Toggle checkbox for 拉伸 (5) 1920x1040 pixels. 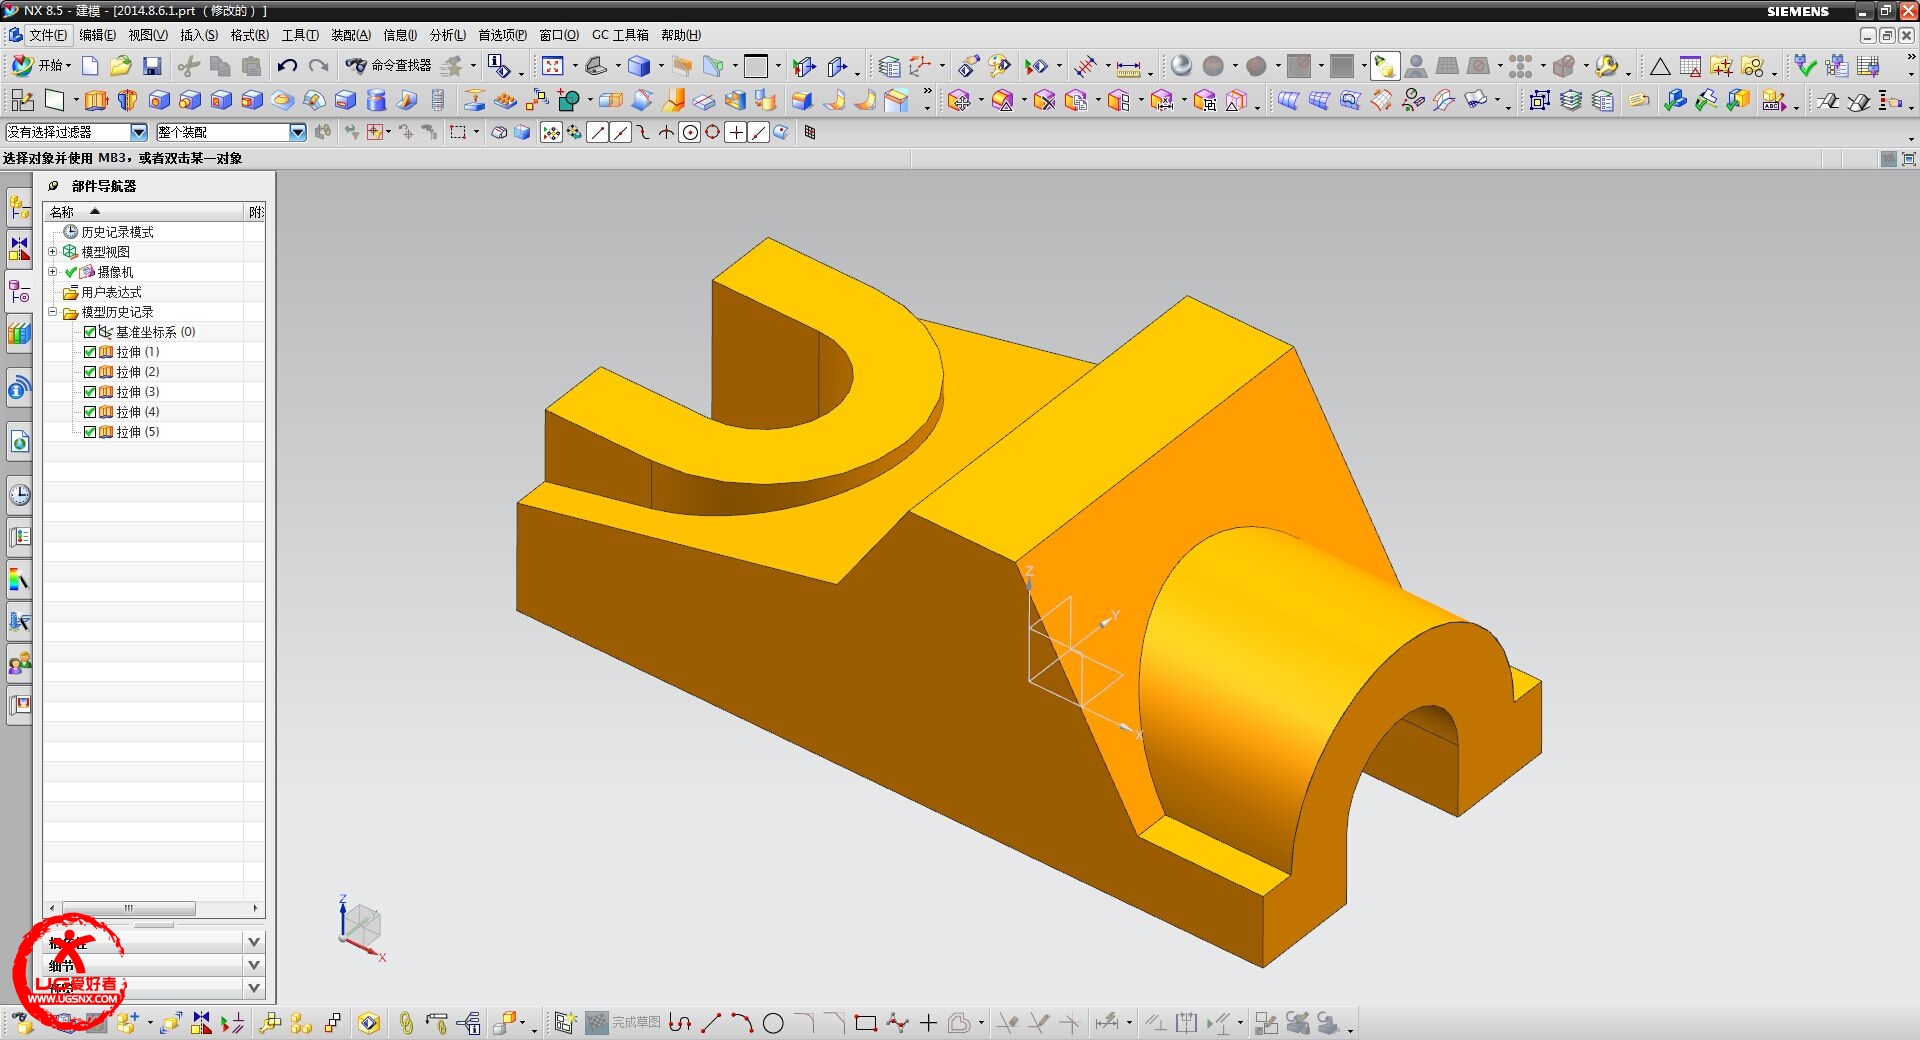[90, 432]
